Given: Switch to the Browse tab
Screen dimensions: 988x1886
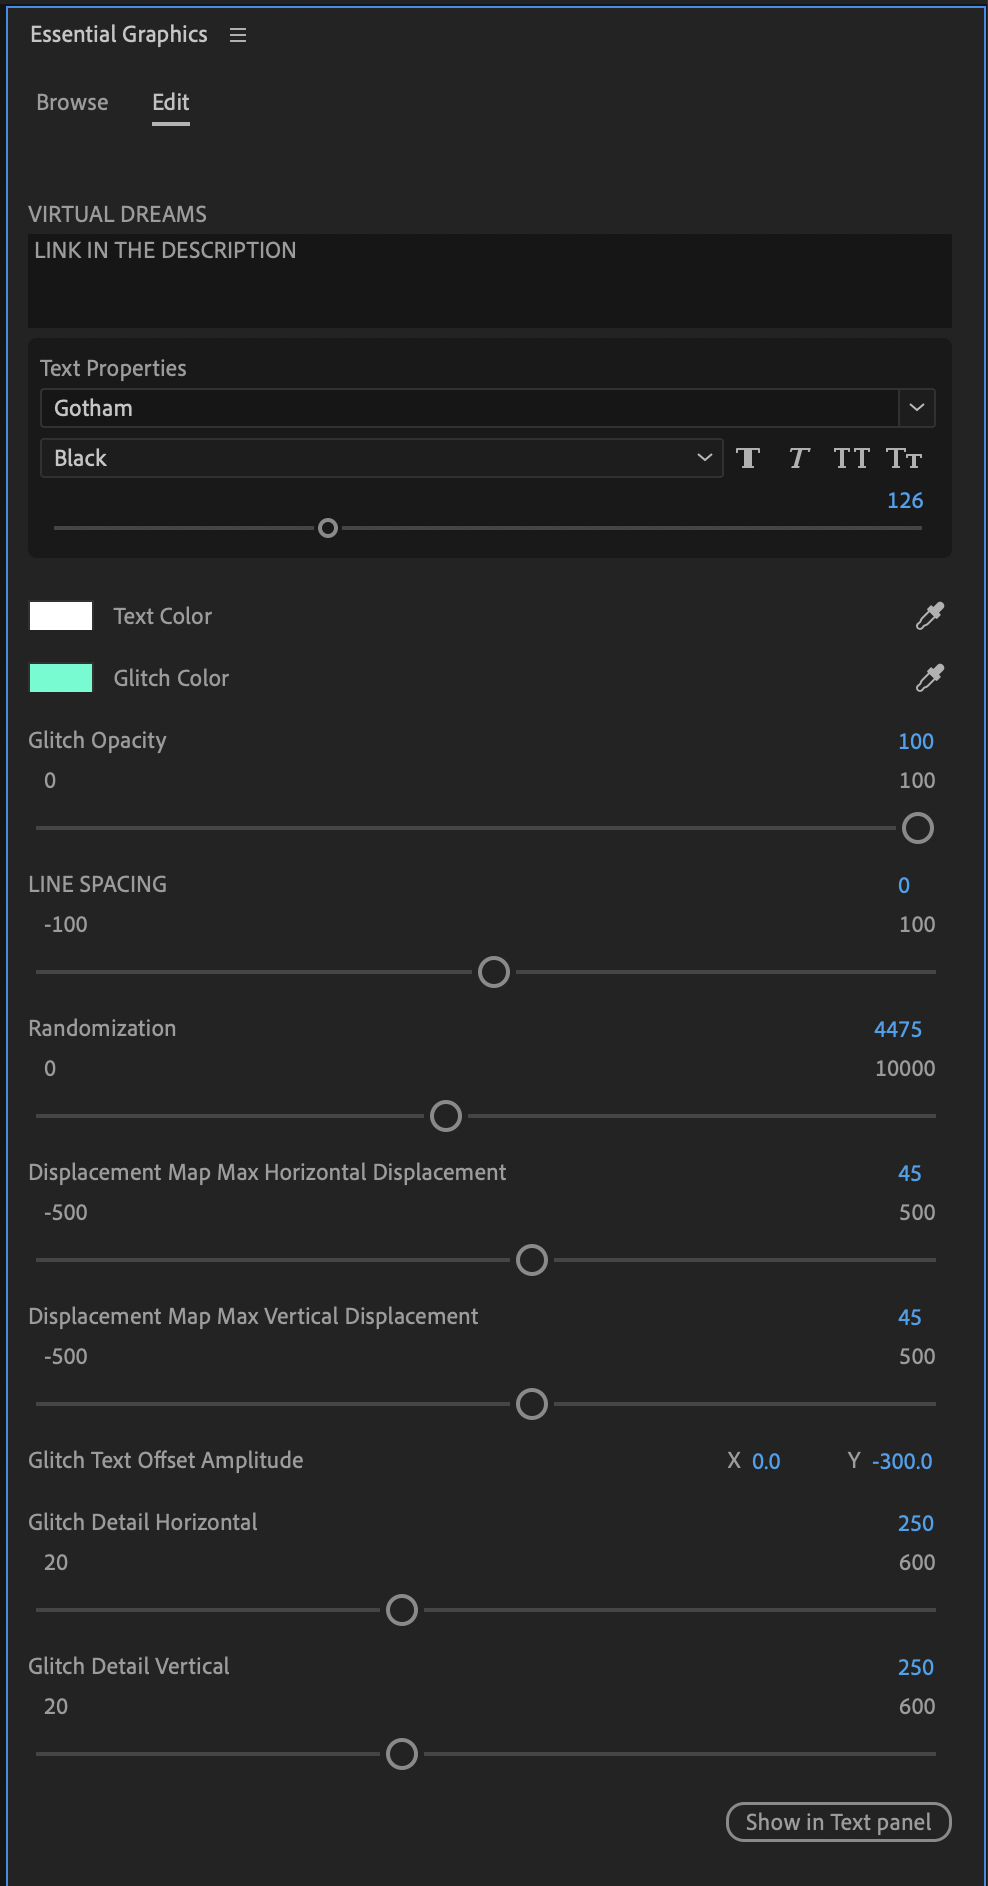Looking at the screenshot, I should coord(72,102).
